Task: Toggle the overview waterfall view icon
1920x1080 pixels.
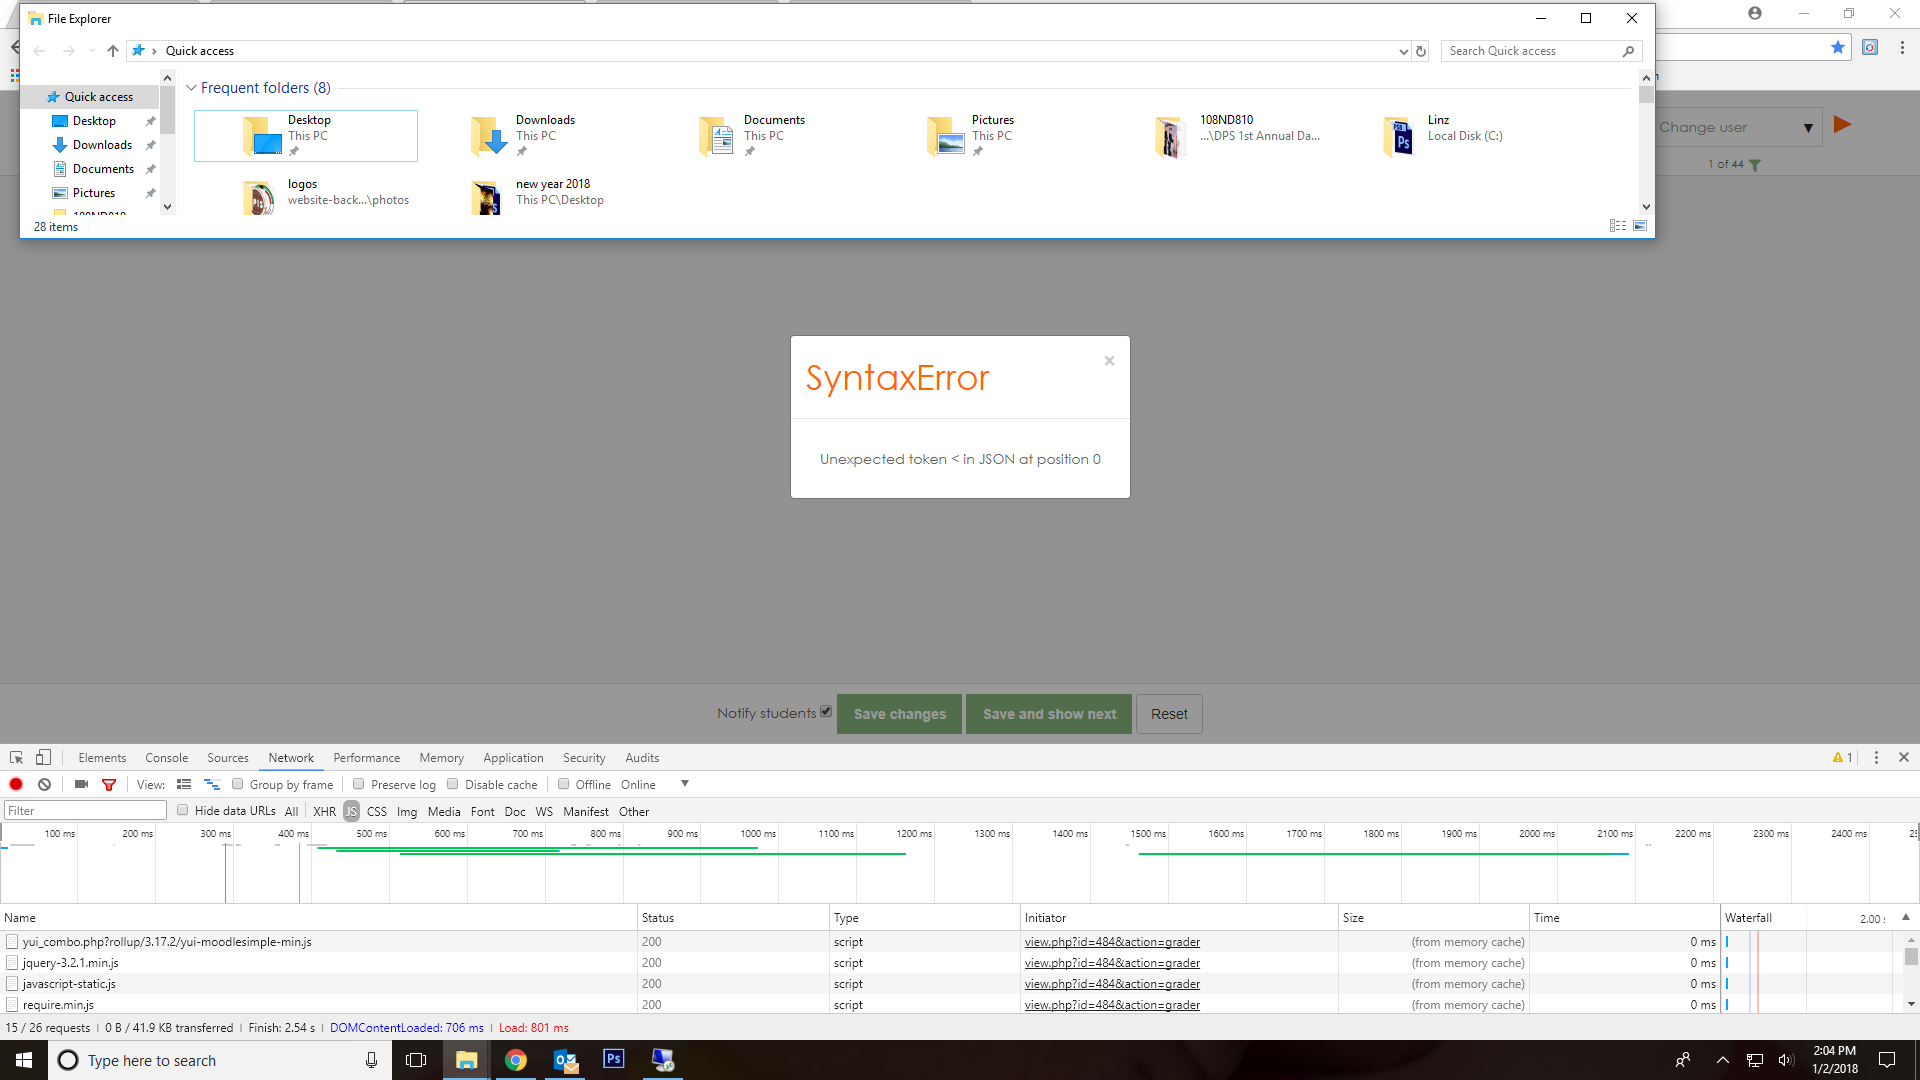Action: click(x=212, y=784)
